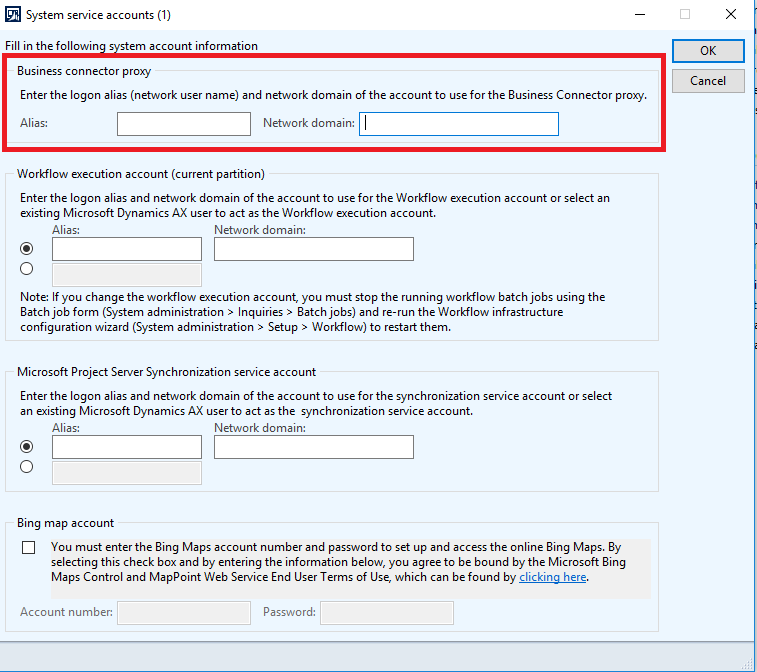Confirm settings with the OK button

click(708, 51)
